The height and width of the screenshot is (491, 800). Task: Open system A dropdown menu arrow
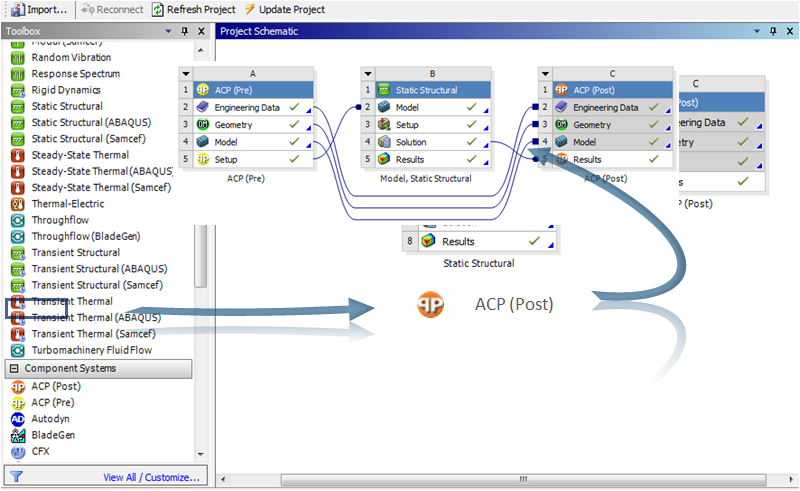tap(186, 73)
